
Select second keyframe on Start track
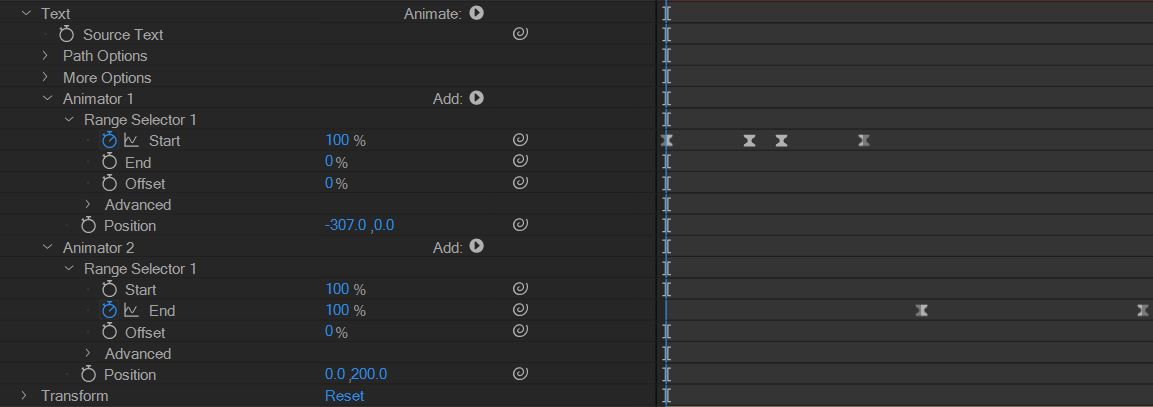tap(749, 140)
